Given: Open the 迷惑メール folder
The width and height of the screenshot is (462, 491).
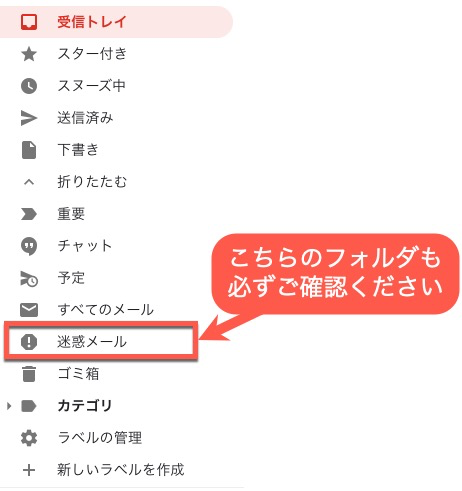Looking at the screenshot, I should point(101,342).
